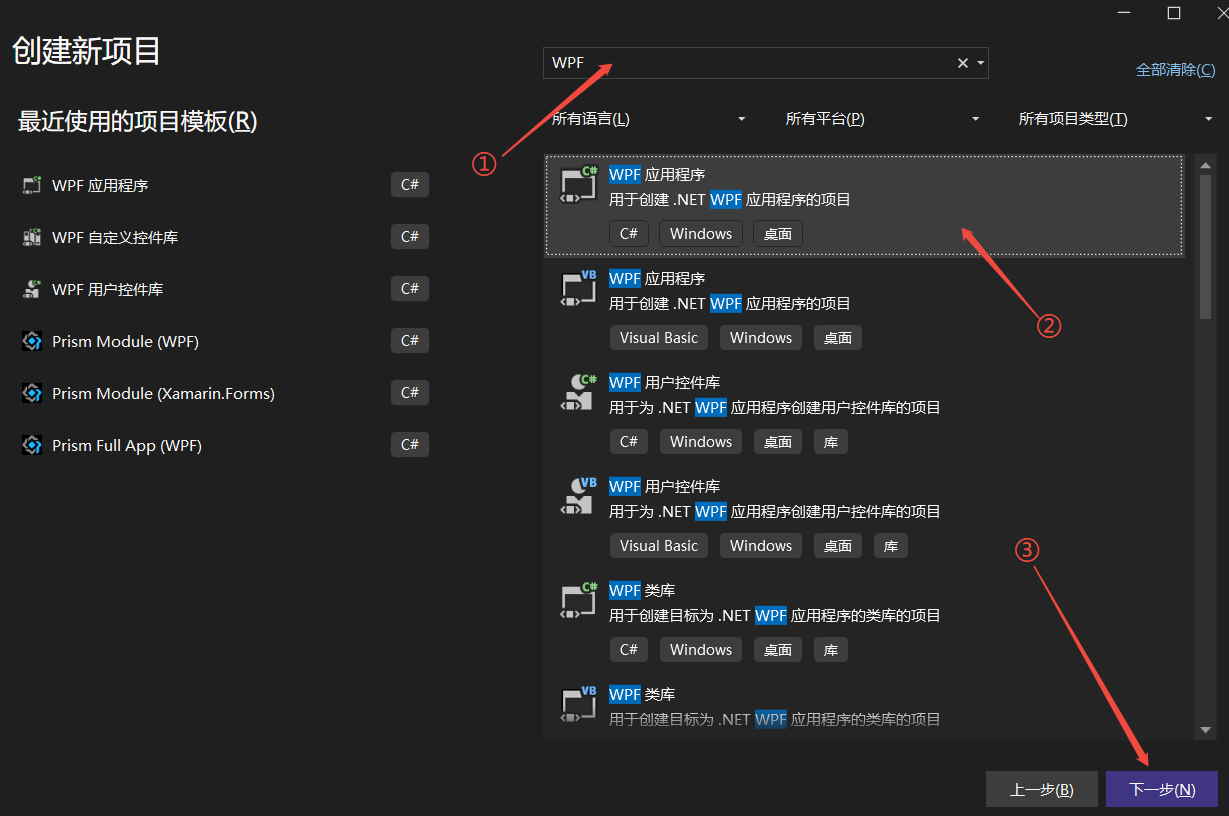This screenshot has width=1229, height=816.
Task: Select the C# WPF 类库 title
Action: click(642, 590)
